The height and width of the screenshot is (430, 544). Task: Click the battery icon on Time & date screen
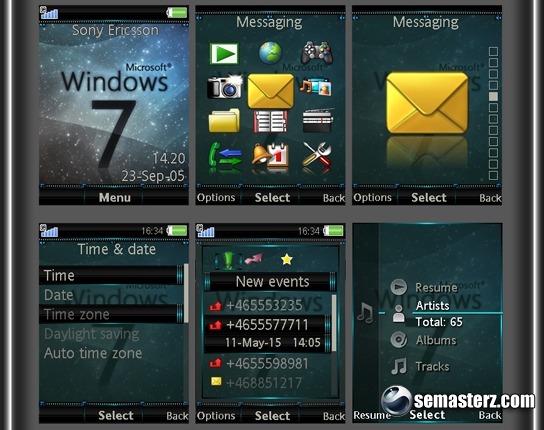tap(177, 230)
